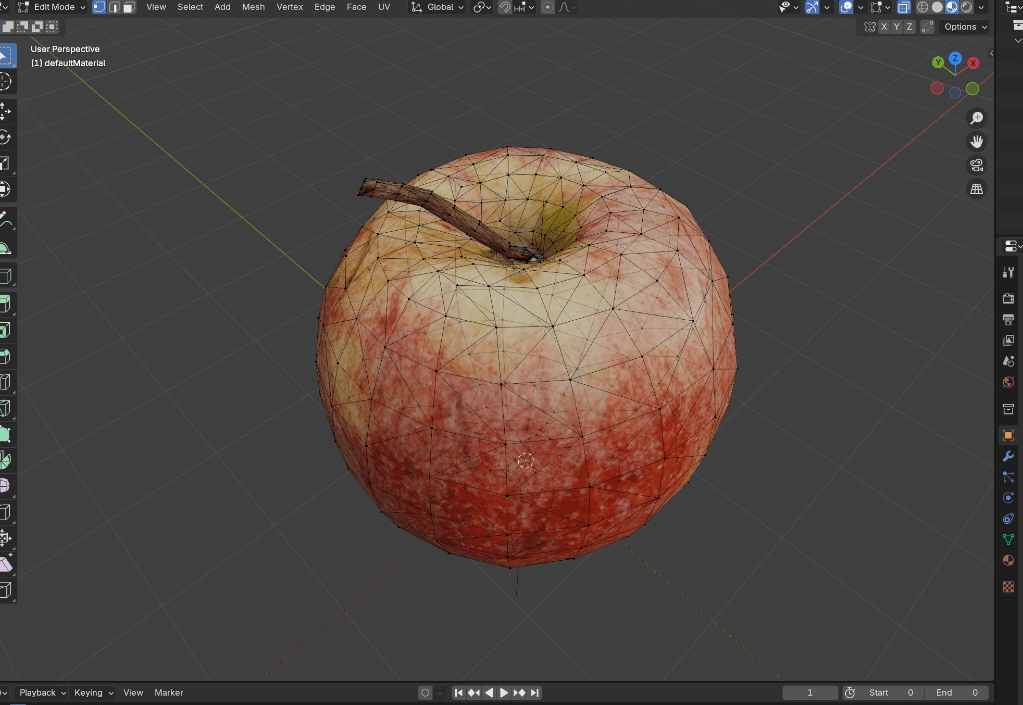Screen dimensions: 1023x705
Task: Enable snapping with the magnet icon
Action: click(505, 7)
